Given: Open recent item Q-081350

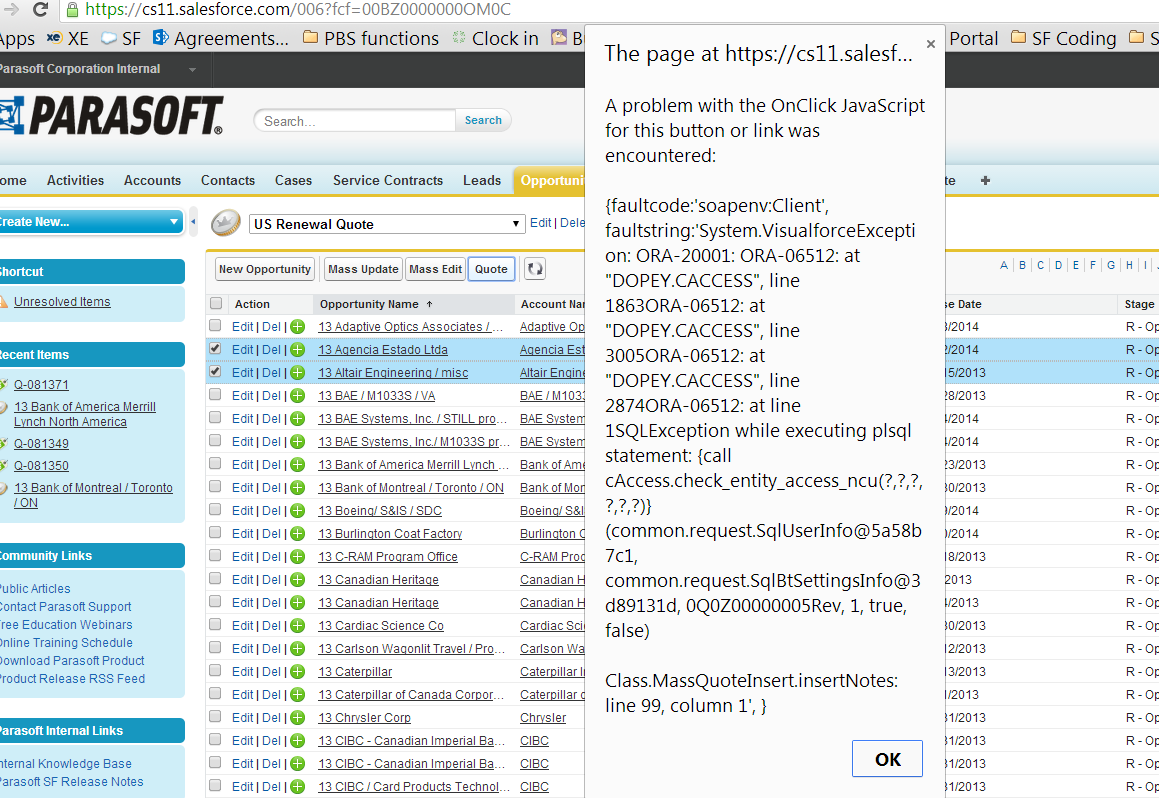Looking at the screenshot, I should (41, 466).
